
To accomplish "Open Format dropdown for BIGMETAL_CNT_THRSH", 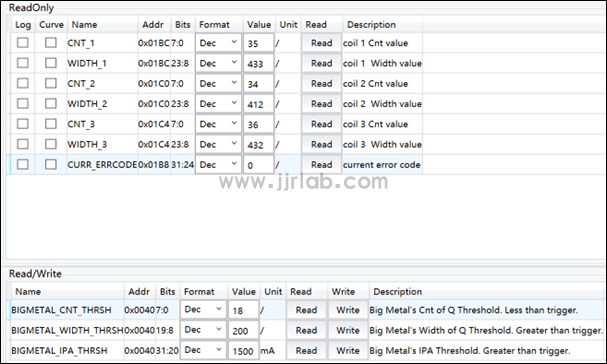I will pos(203,309).
